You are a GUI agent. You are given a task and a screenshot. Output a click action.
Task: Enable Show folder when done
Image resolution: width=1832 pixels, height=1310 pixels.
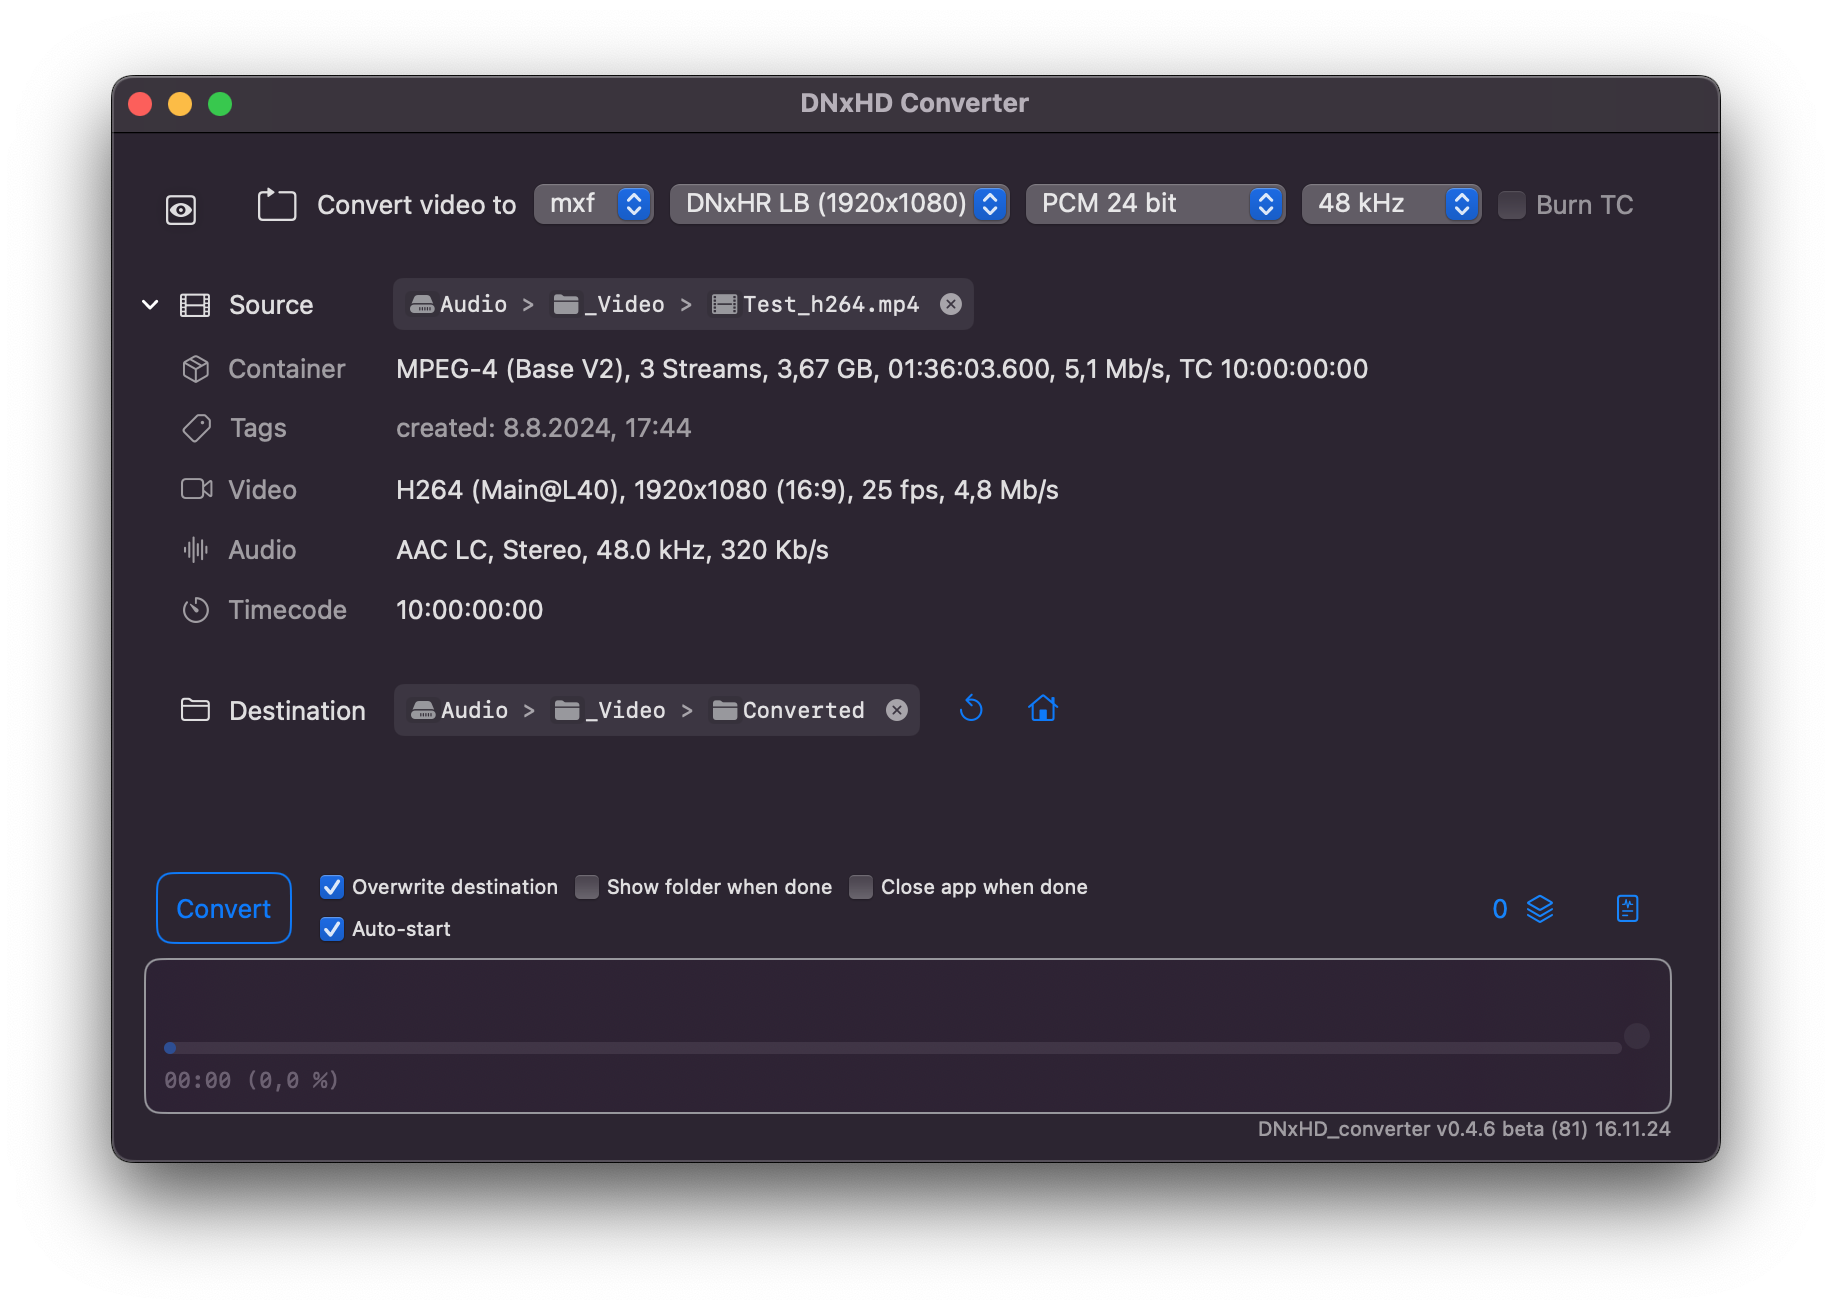pos(587,887)
